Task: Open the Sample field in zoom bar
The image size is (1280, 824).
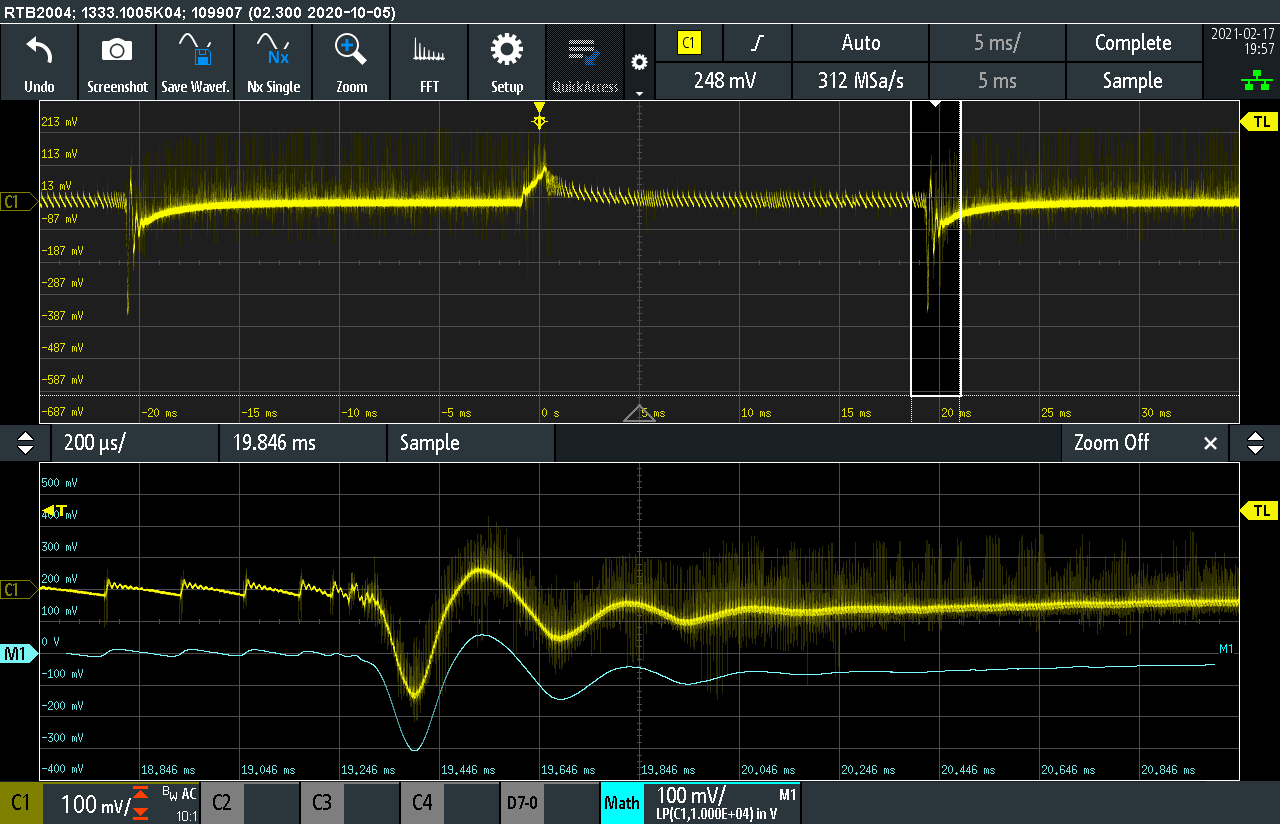Action: (x=471, y=443)
